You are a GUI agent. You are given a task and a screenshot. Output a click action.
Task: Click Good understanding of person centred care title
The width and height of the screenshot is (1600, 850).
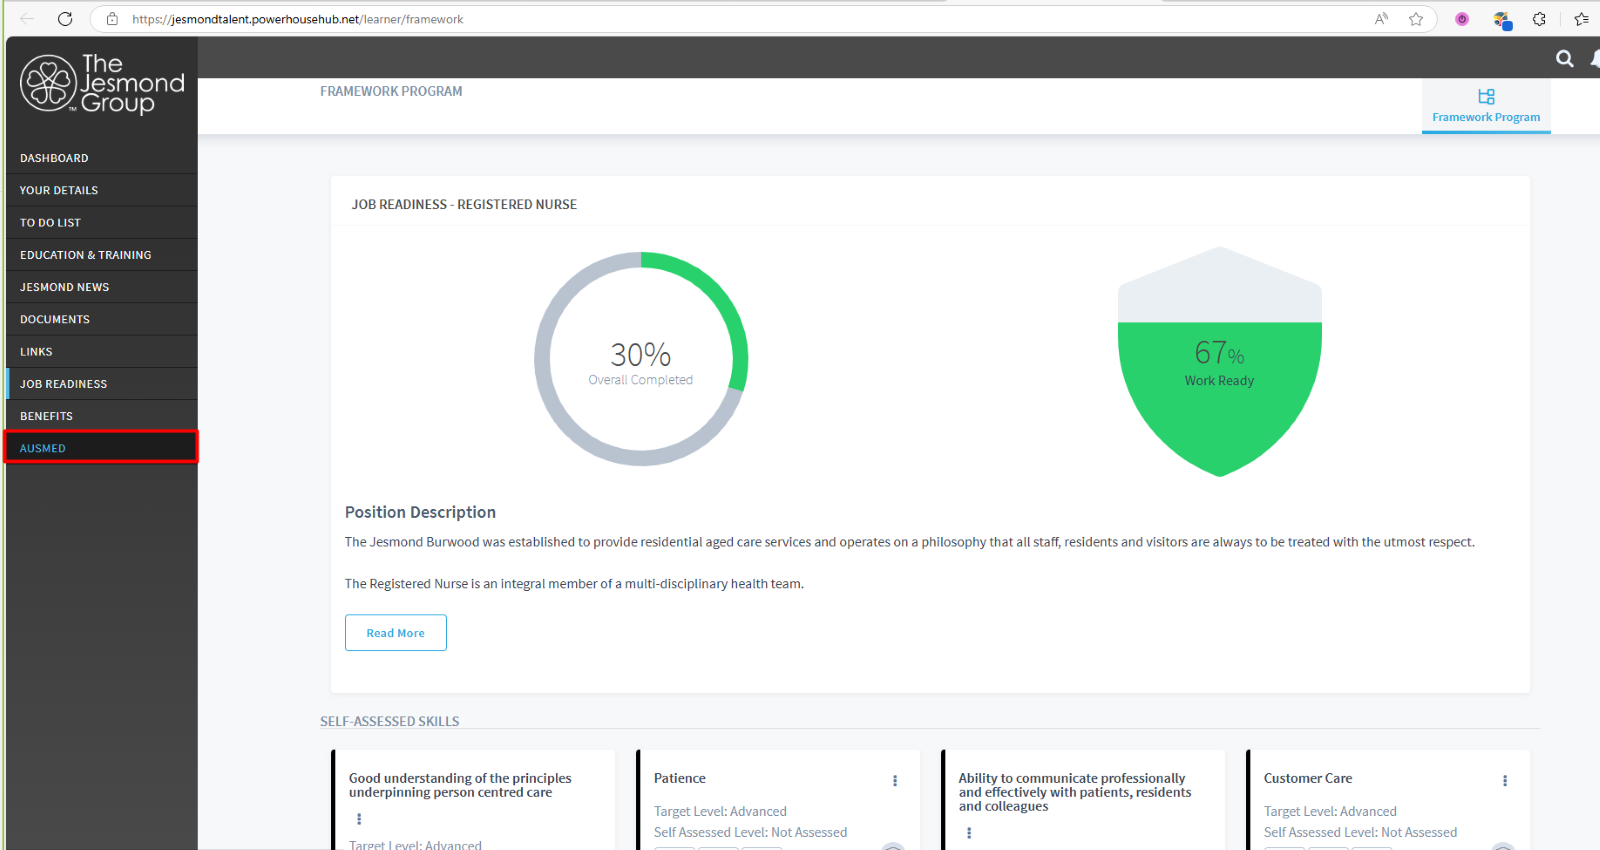point(460,785)
